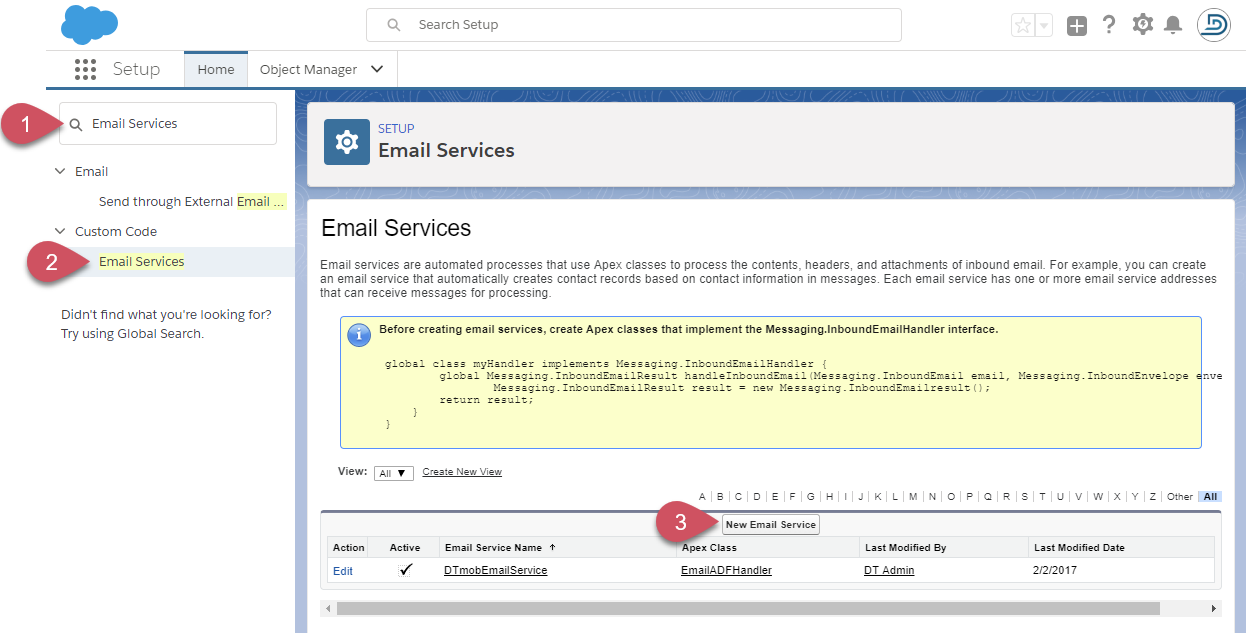Click the Salesforce cloud logo
The width and height of the screenshot is (1246, 633).
(x=88, y=24)
